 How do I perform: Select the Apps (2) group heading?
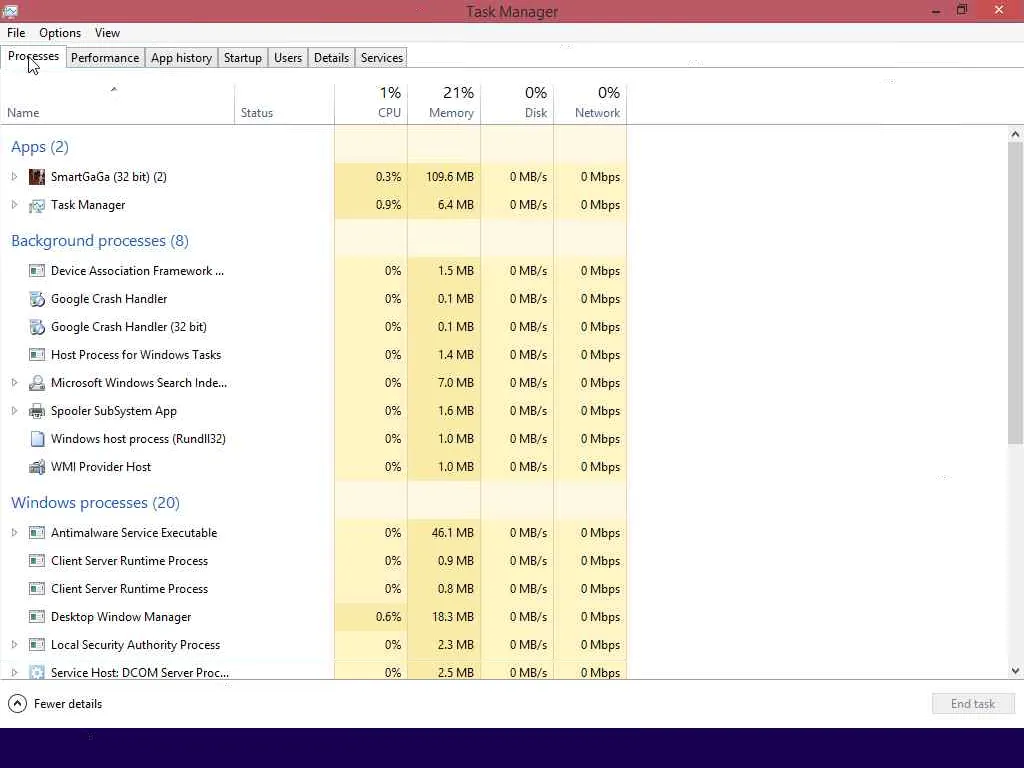(x=40, y=147)
